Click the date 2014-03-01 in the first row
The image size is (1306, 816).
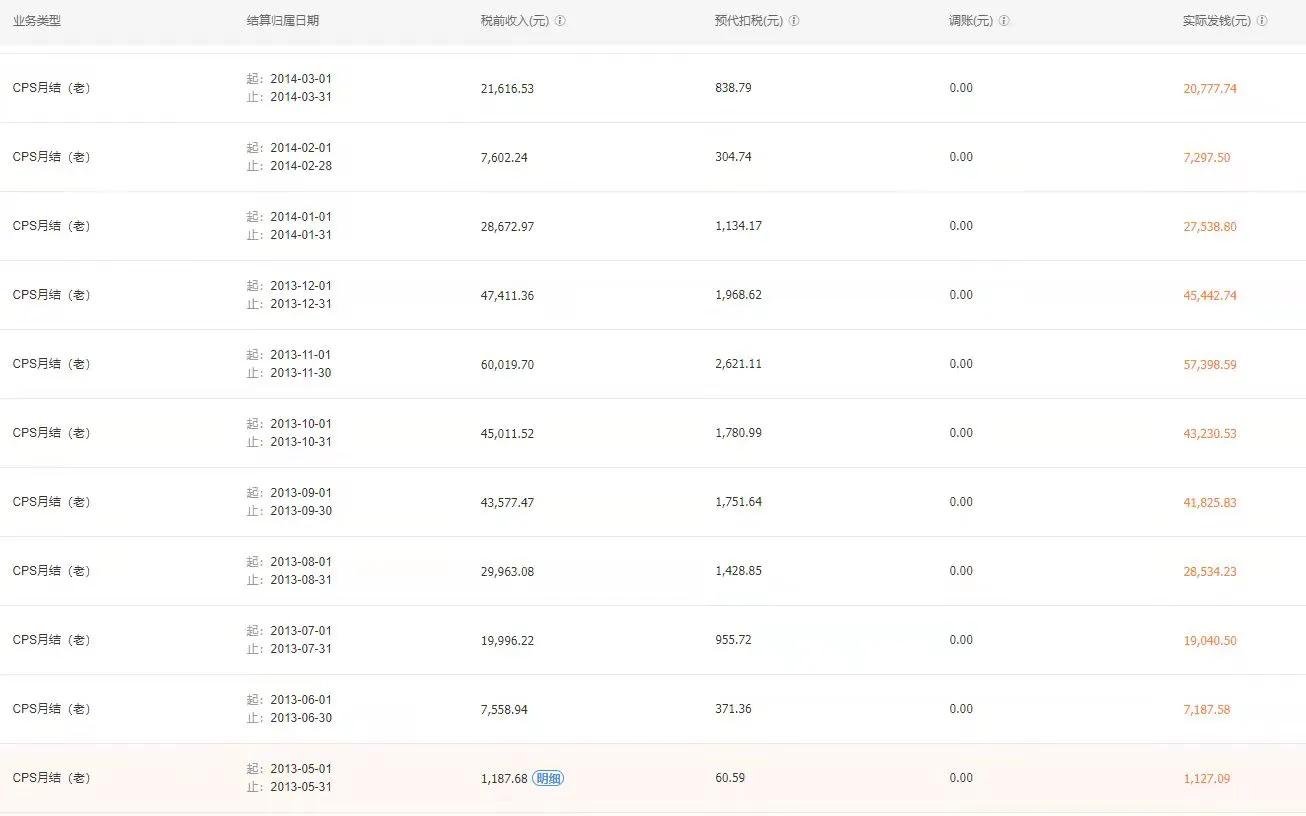click(x=300, y=78)
